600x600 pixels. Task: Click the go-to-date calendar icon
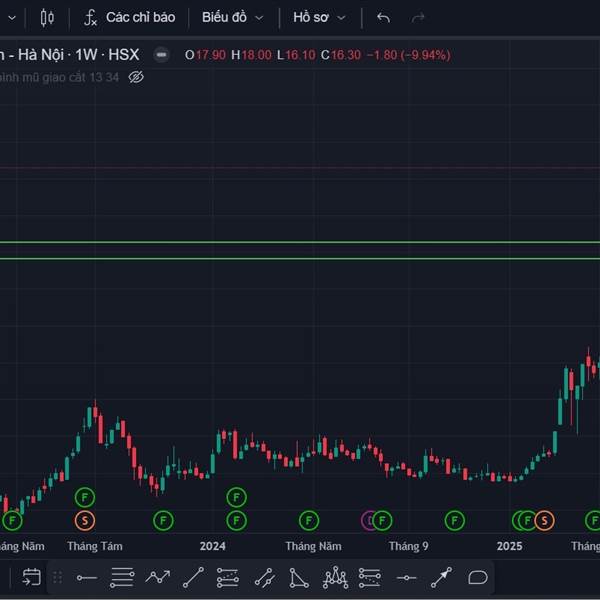tap(31, 577)
